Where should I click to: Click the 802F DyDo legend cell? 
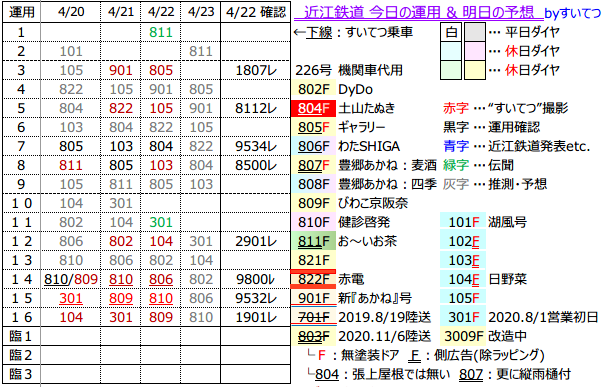click(313, 89)
